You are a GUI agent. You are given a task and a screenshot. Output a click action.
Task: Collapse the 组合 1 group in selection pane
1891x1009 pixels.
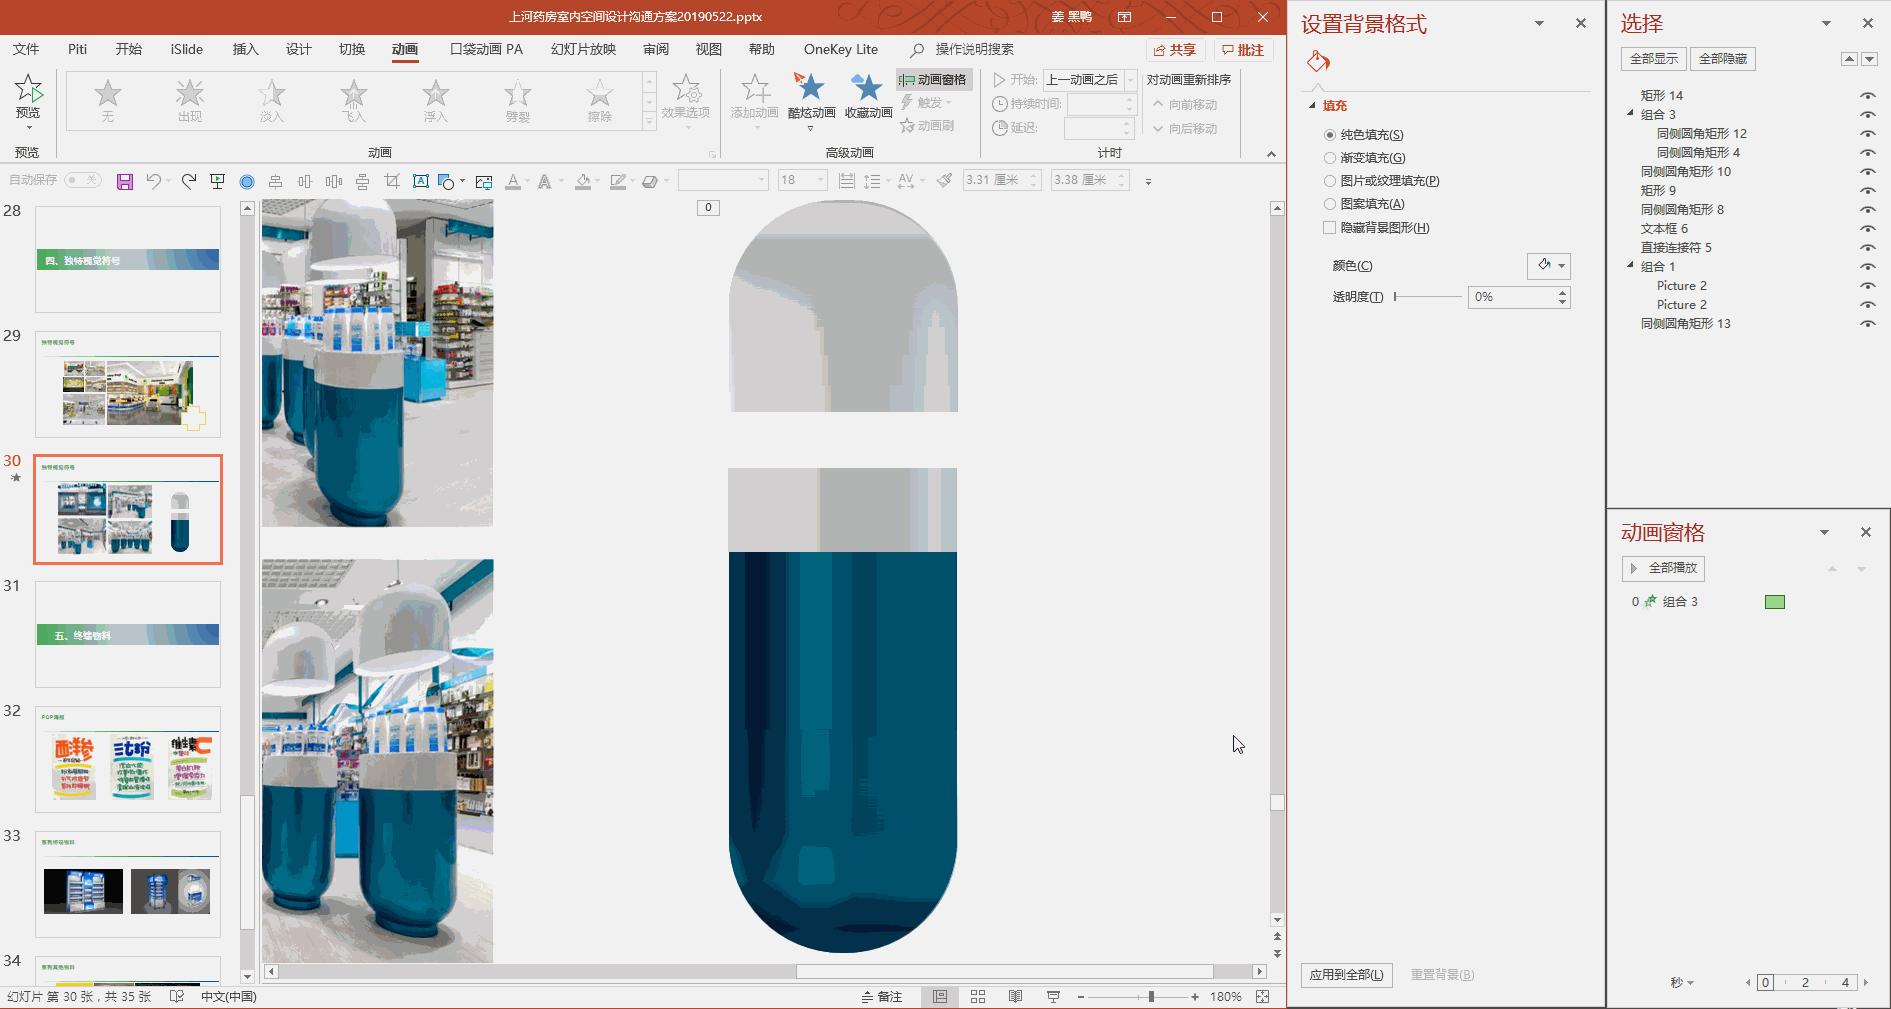1631,266
